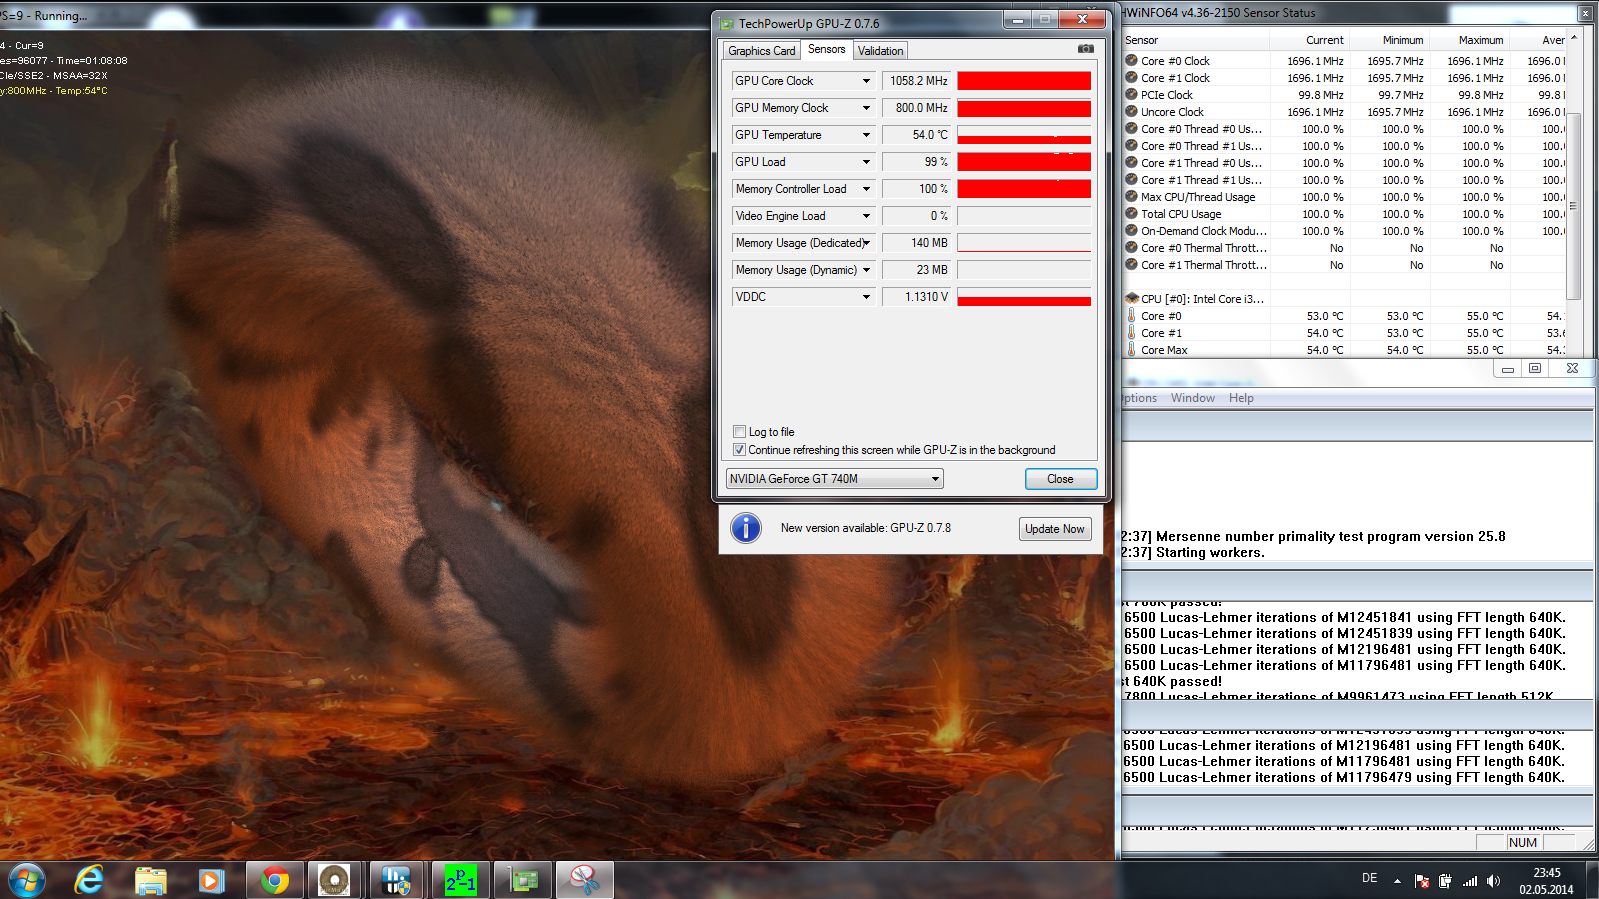
Task: Click the GPU Load red graph bar
Action: pyautogui.click(x=1024, y=162)
